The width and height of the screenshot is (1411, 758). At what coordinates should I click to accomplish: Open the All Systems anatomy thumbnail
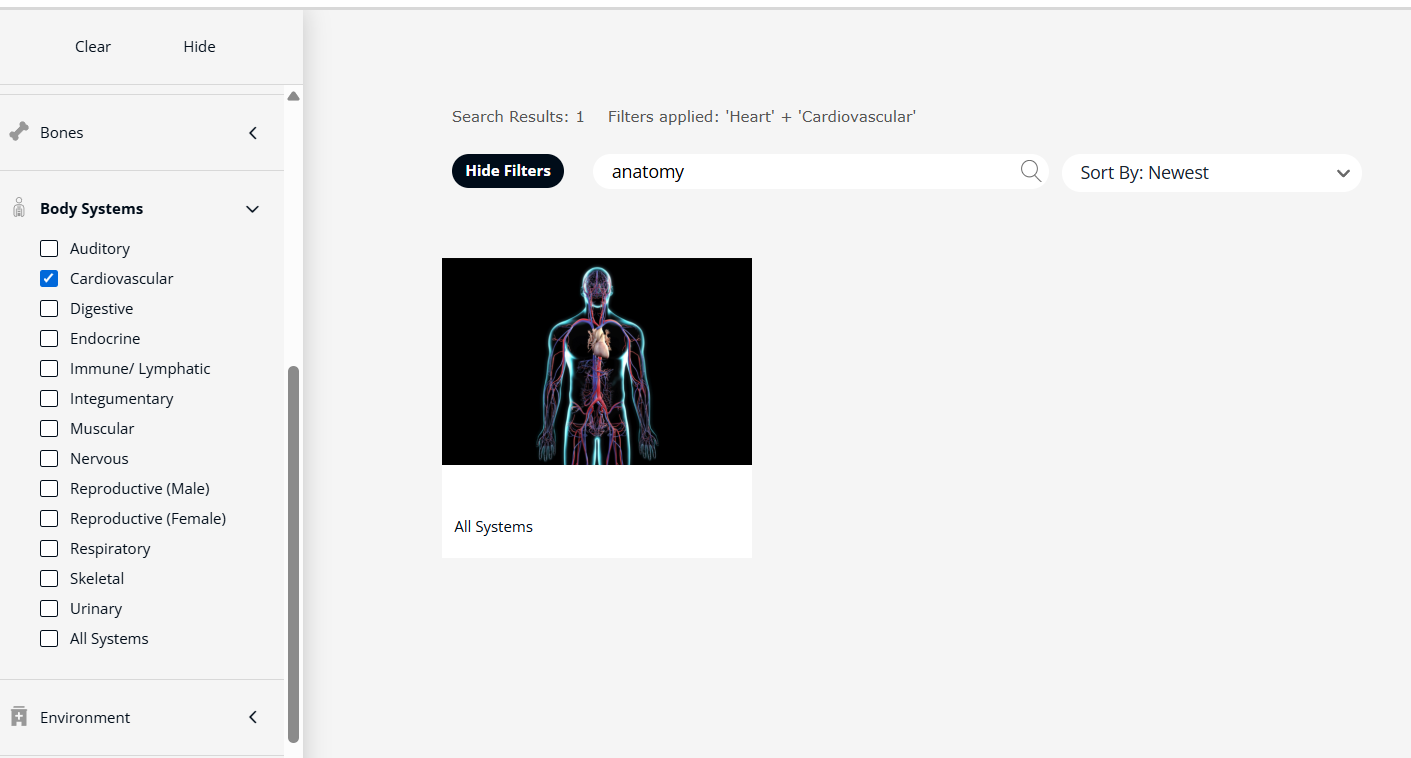[596, 362]
